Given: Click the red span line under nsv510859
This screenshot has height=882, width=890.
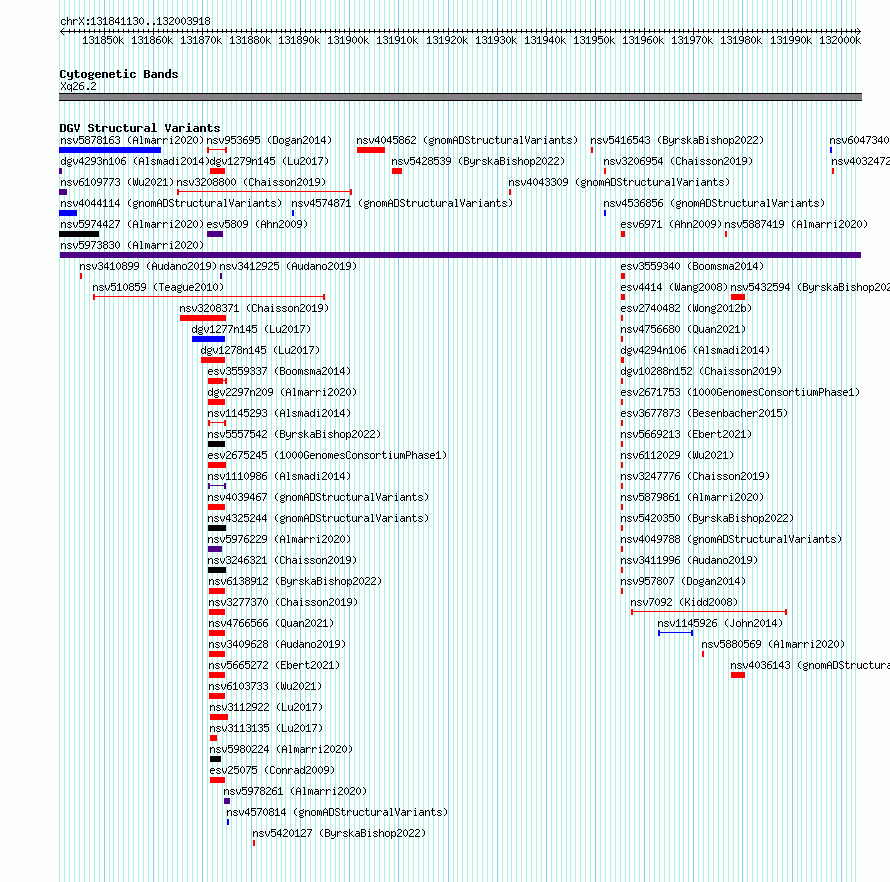Looking at the screenshot, I should click(x=209, y=297).
